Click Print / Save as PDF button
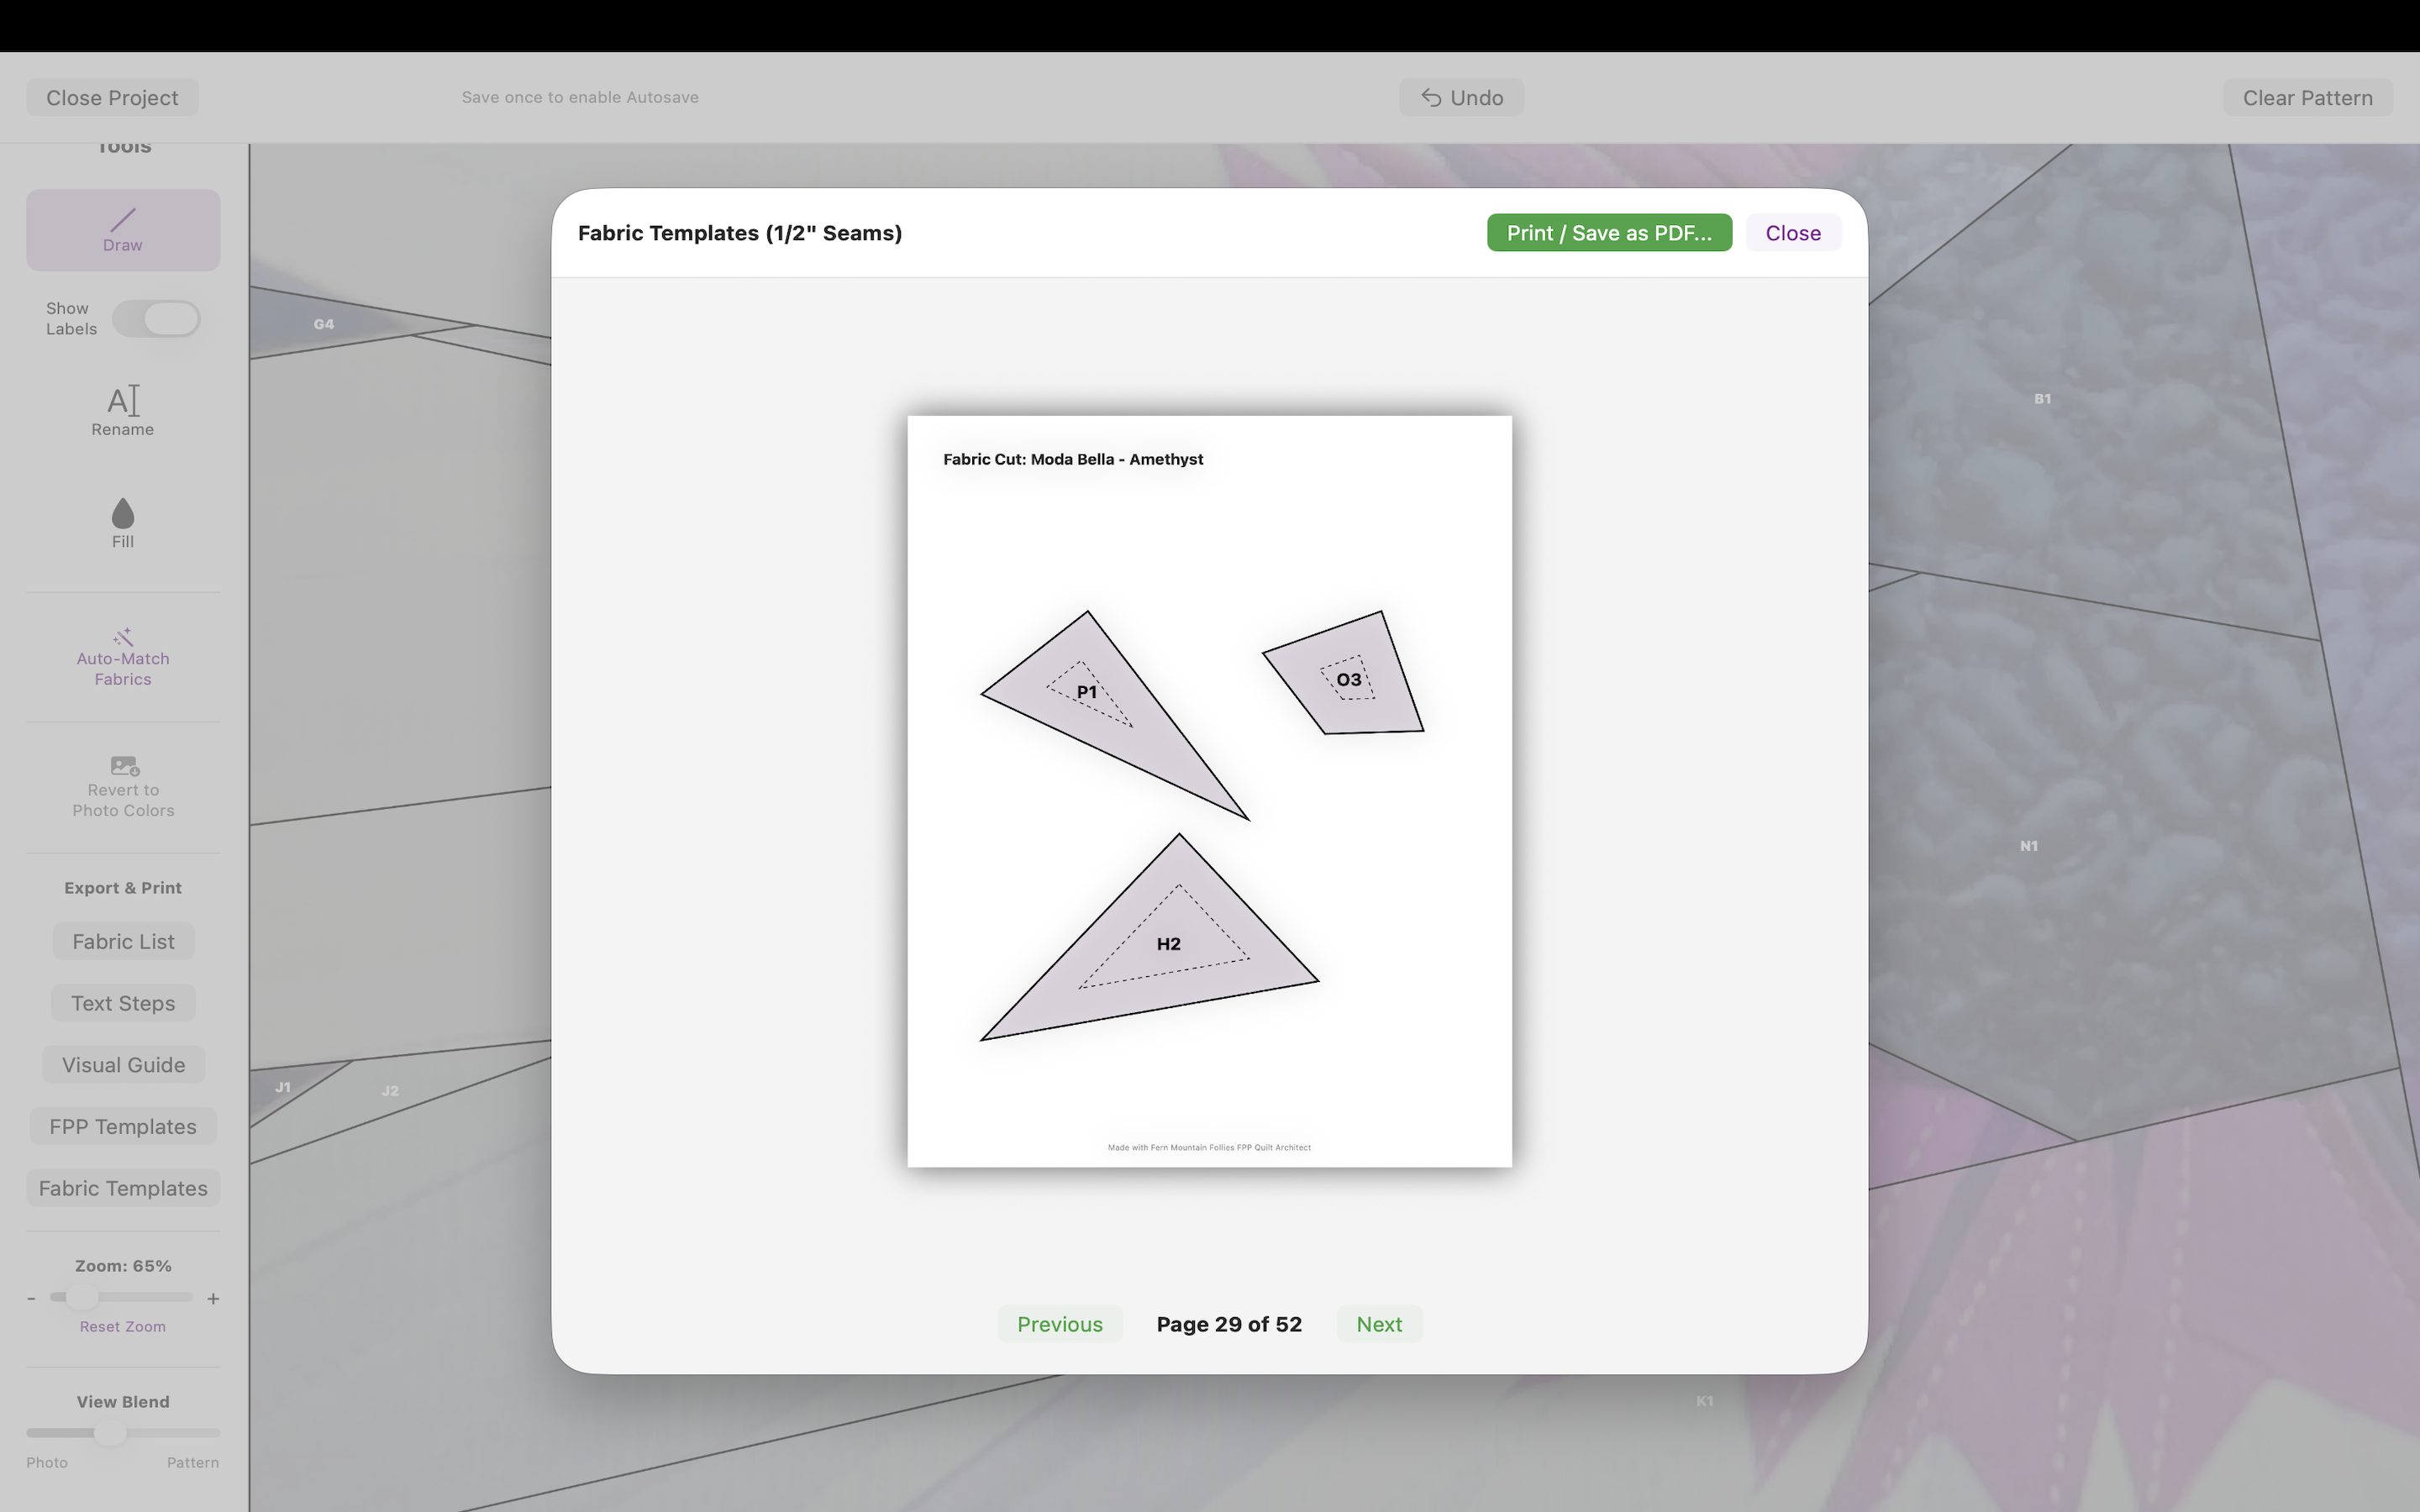The width and height of the screenshot is (2420, 1512). pyautogui.click(x=1608, y=233)
